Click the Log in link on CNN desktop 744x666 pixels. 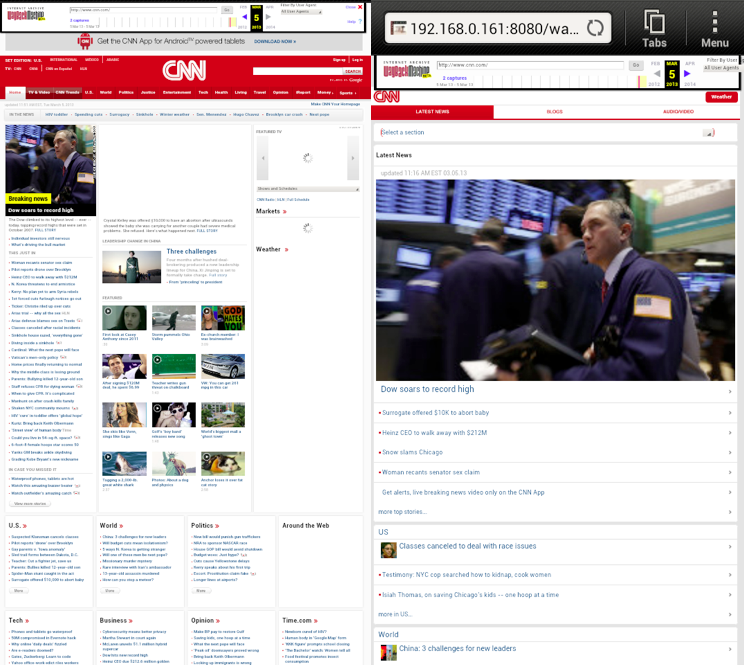357,60
